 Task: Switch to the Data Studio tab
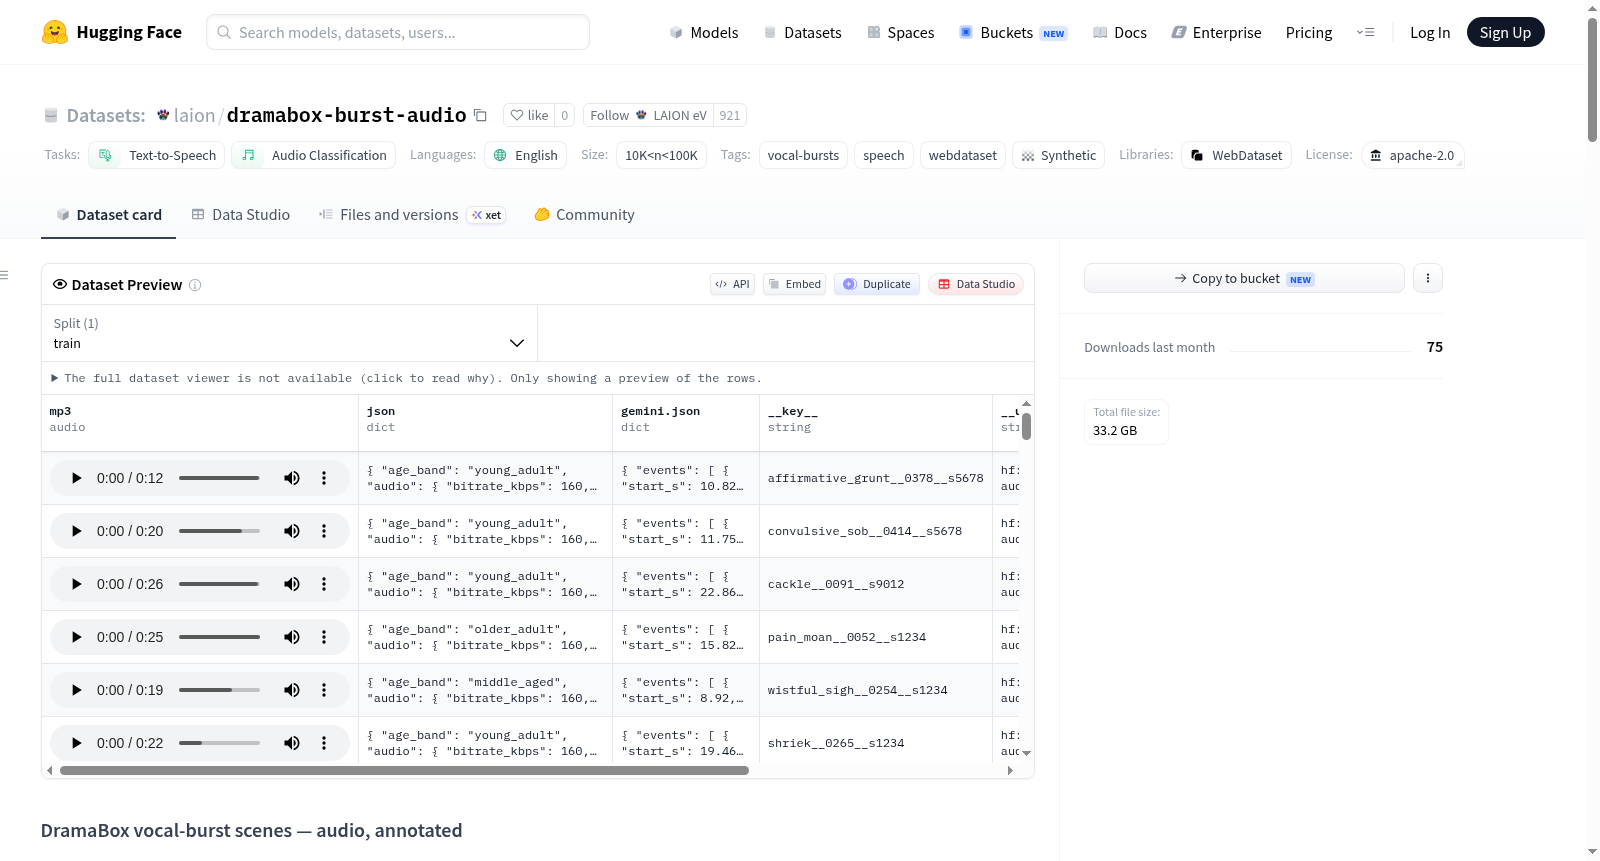241,215
